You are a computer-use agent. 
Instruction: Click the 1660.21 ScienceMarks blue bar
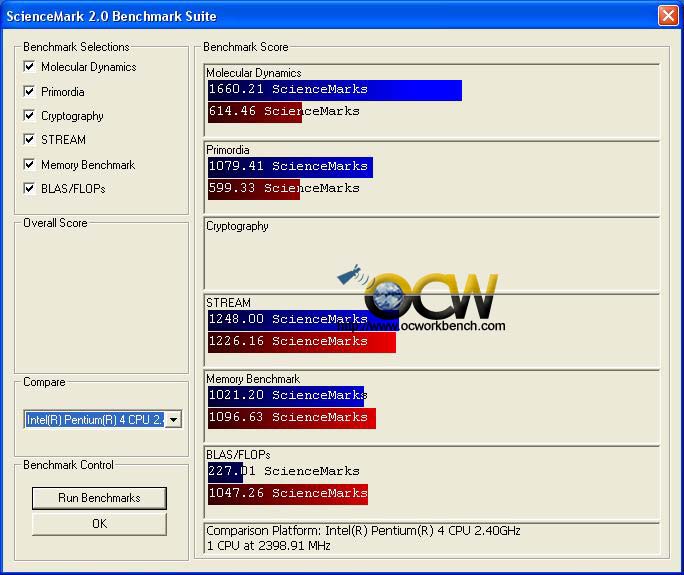[335, 90]
